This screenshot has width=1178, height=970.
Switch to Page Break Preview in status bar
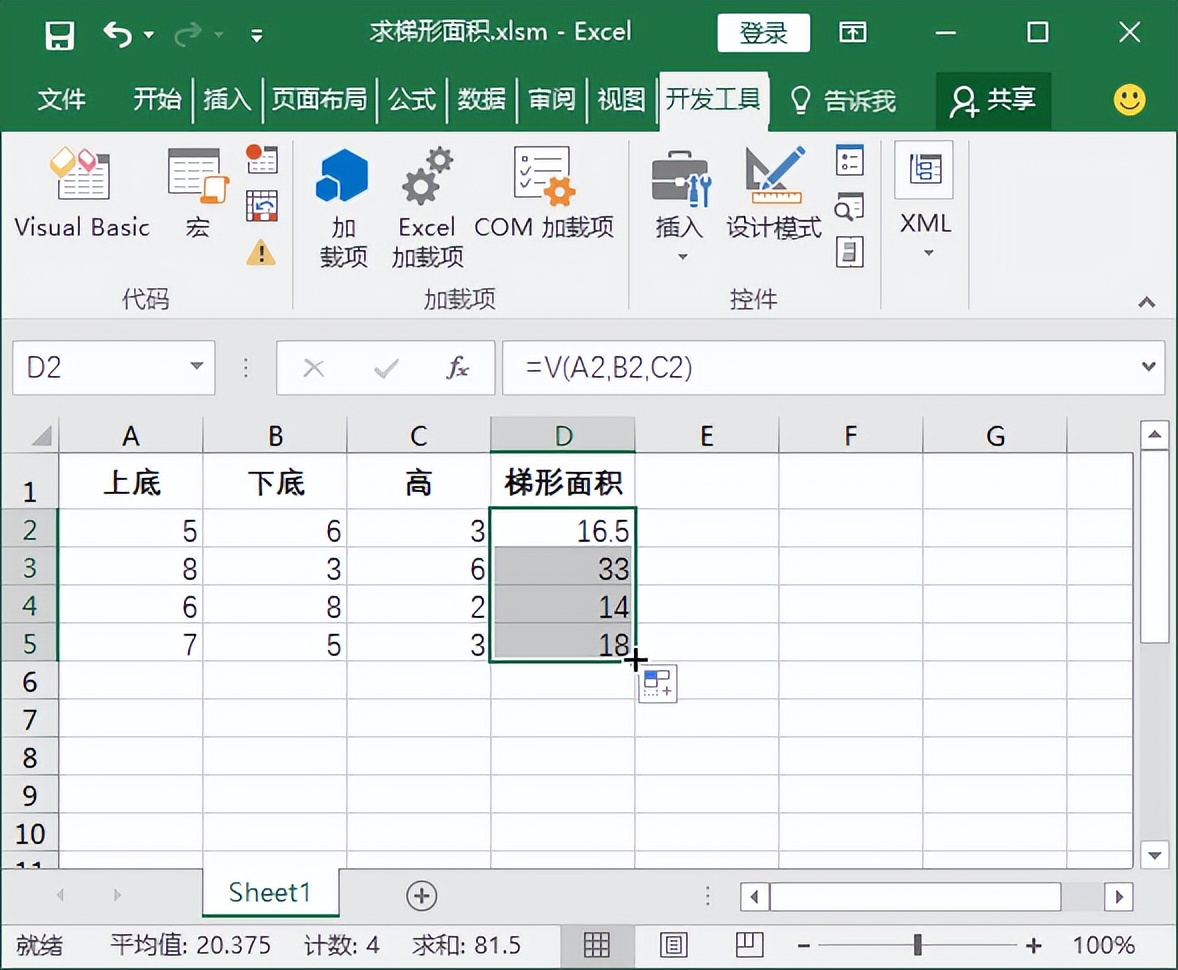click(749, 945)
